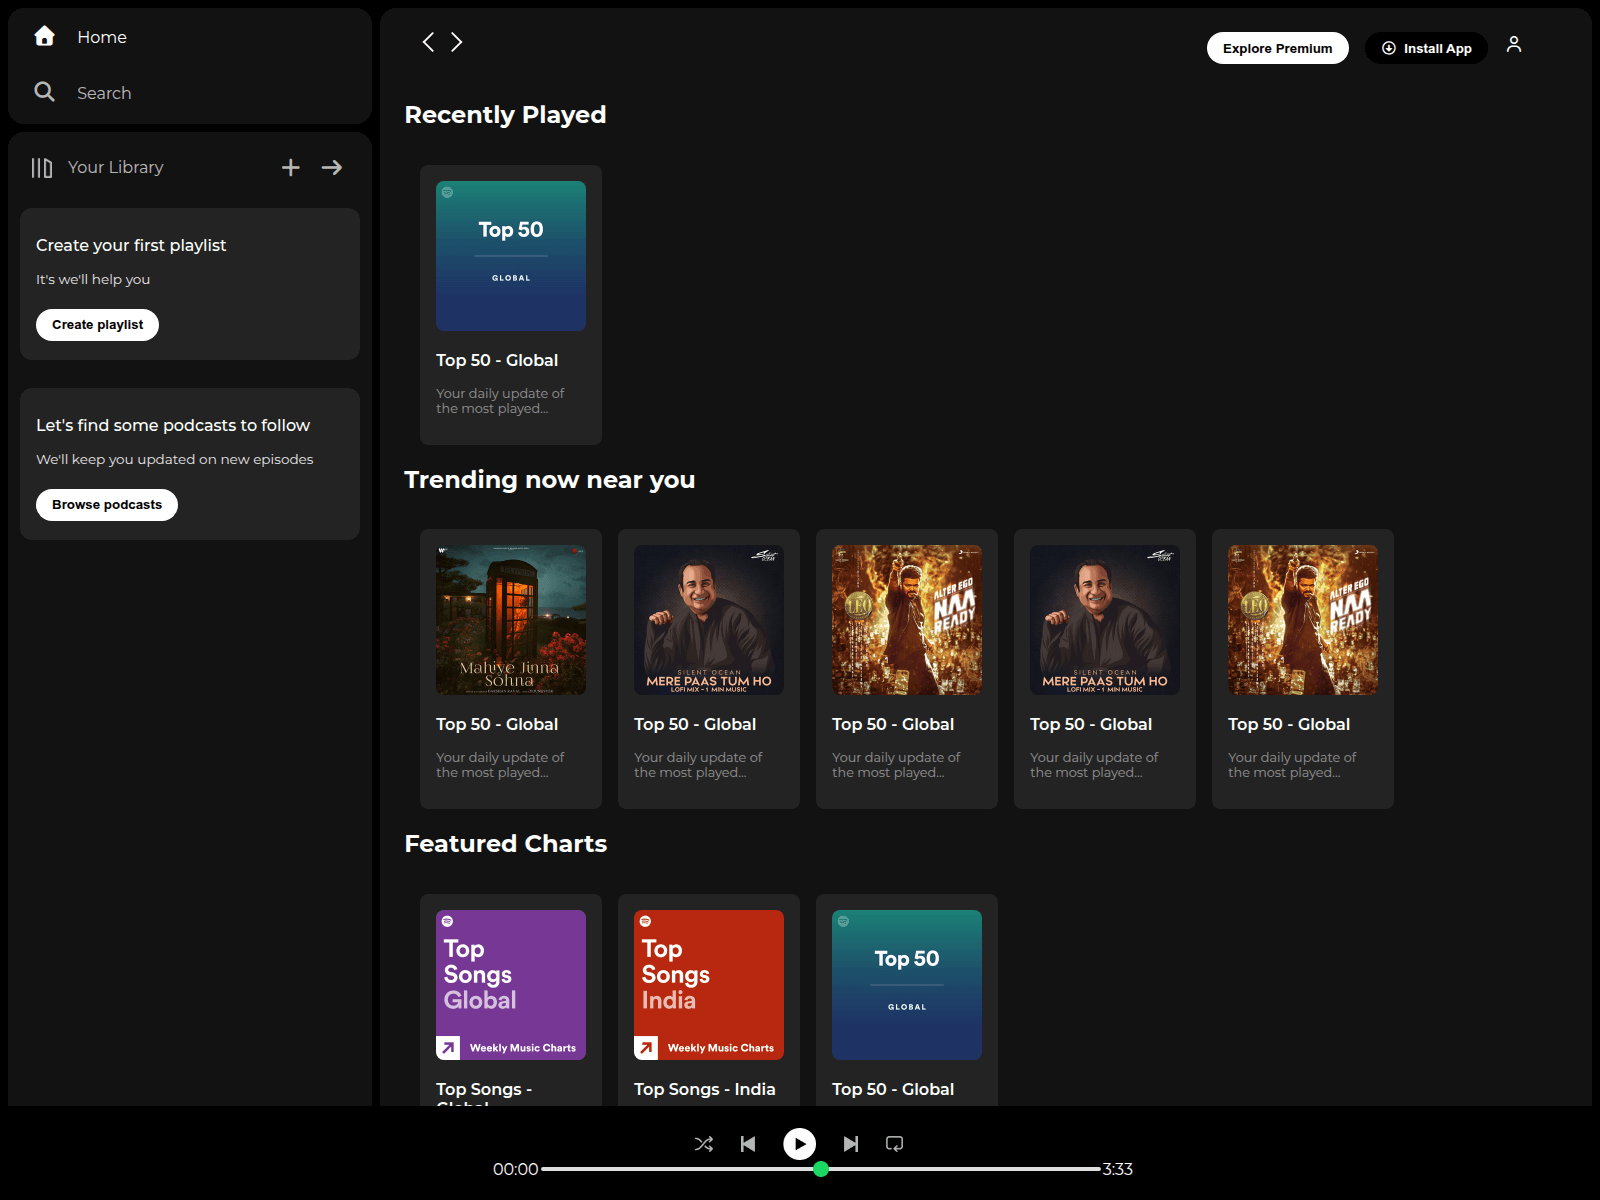Click the arrow badge on Top Songs India cover
The height and width of the screenshot is (1200, 1600).
[646, 1048]
